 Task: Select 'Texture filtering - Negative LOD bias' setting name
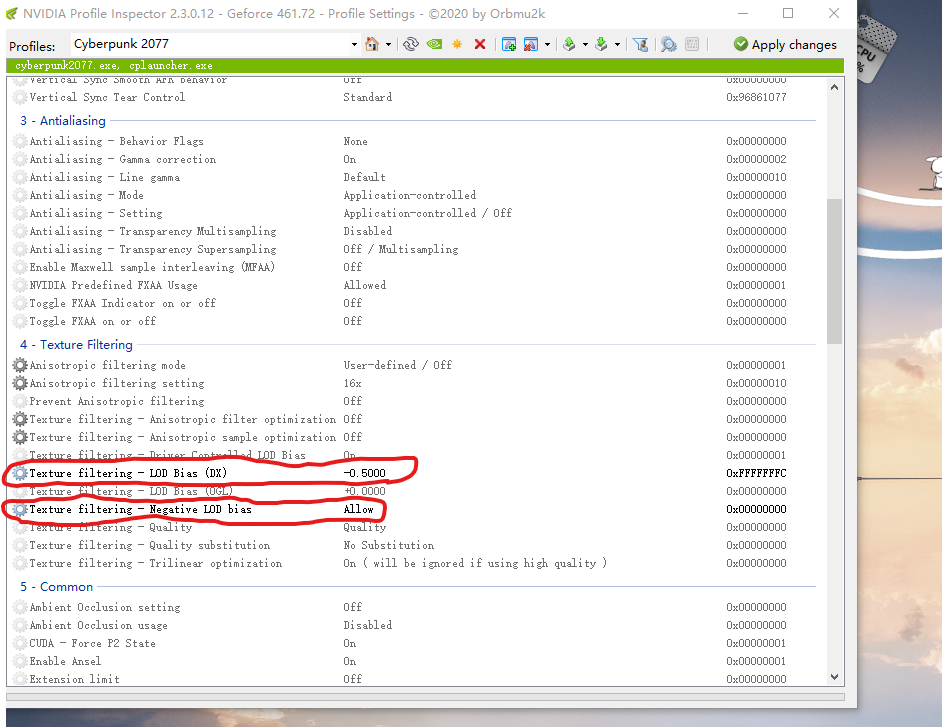pyautogui.click(x=141, y=509)
